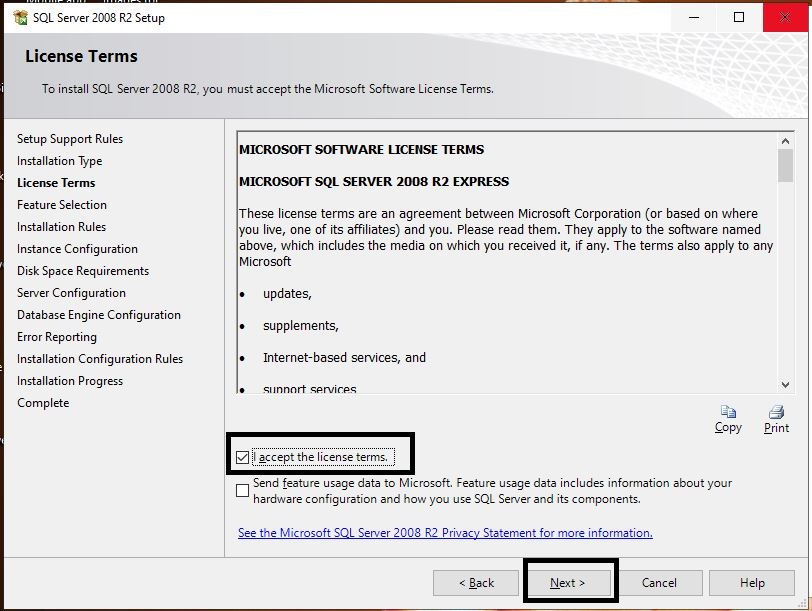
Task: Click the Print icon for license terms
Action: coord(776,412)
